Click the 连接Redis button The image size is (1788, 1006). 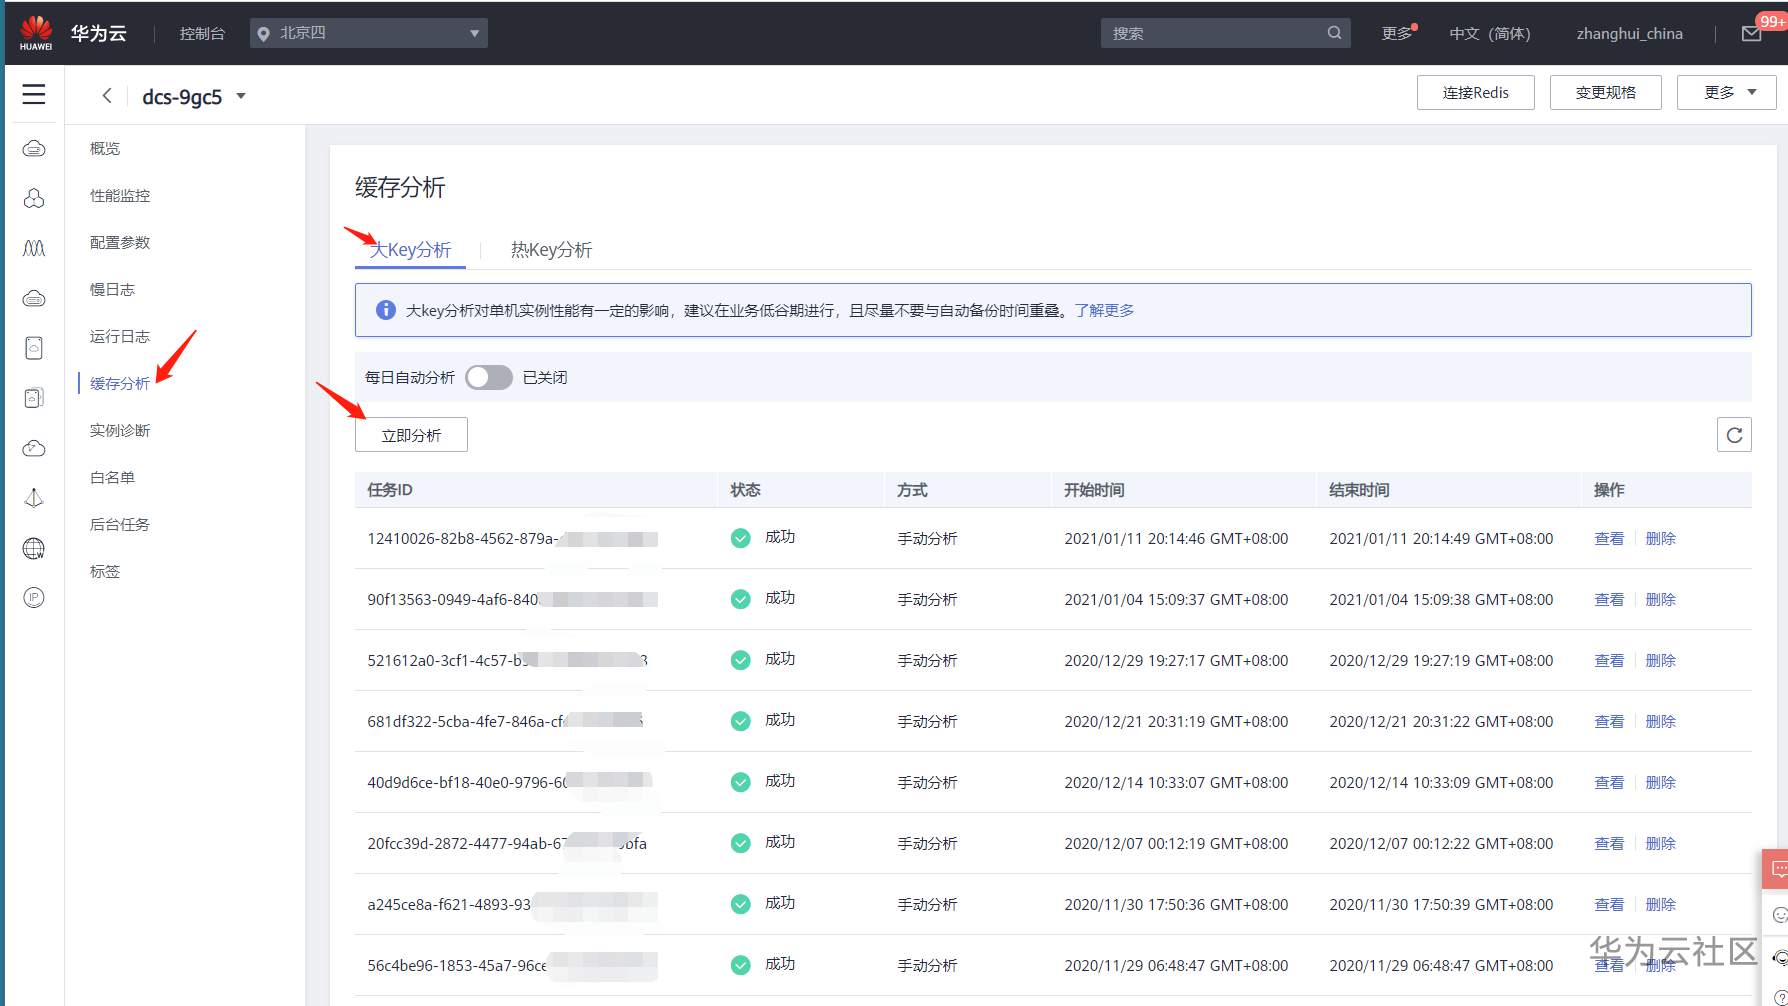(1475, 93)
